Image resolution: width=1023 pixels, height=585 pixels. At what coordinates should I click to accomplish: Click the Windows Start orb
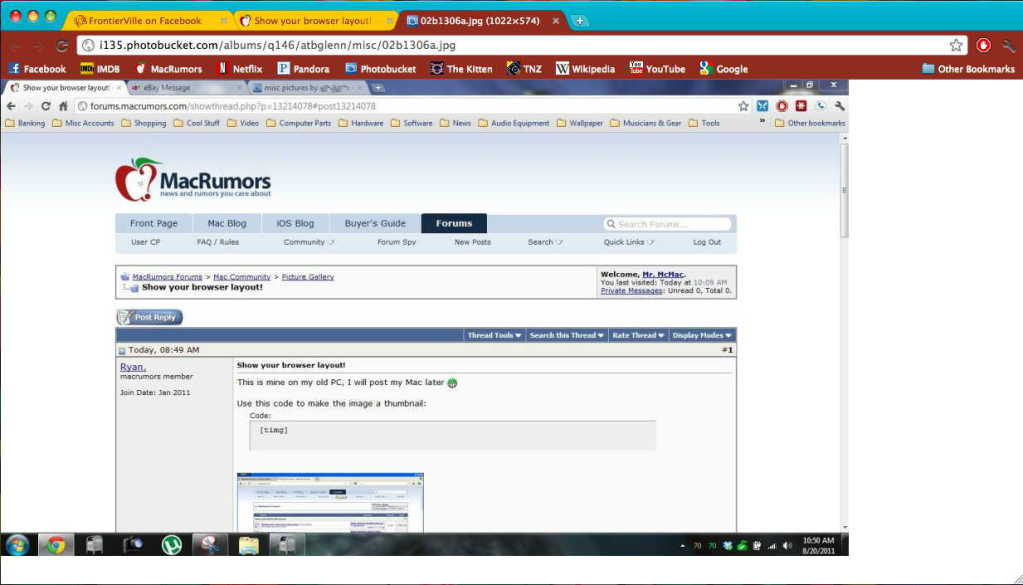[x=17, y=545]
